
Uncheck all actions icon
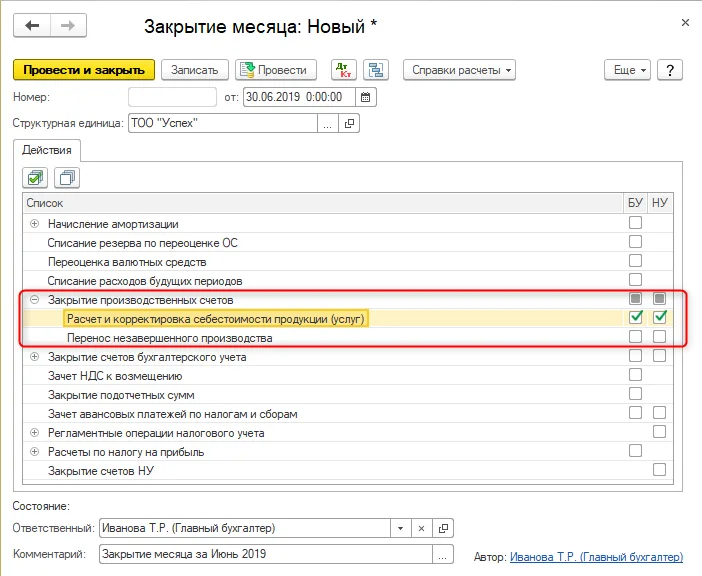click(67, 178)
